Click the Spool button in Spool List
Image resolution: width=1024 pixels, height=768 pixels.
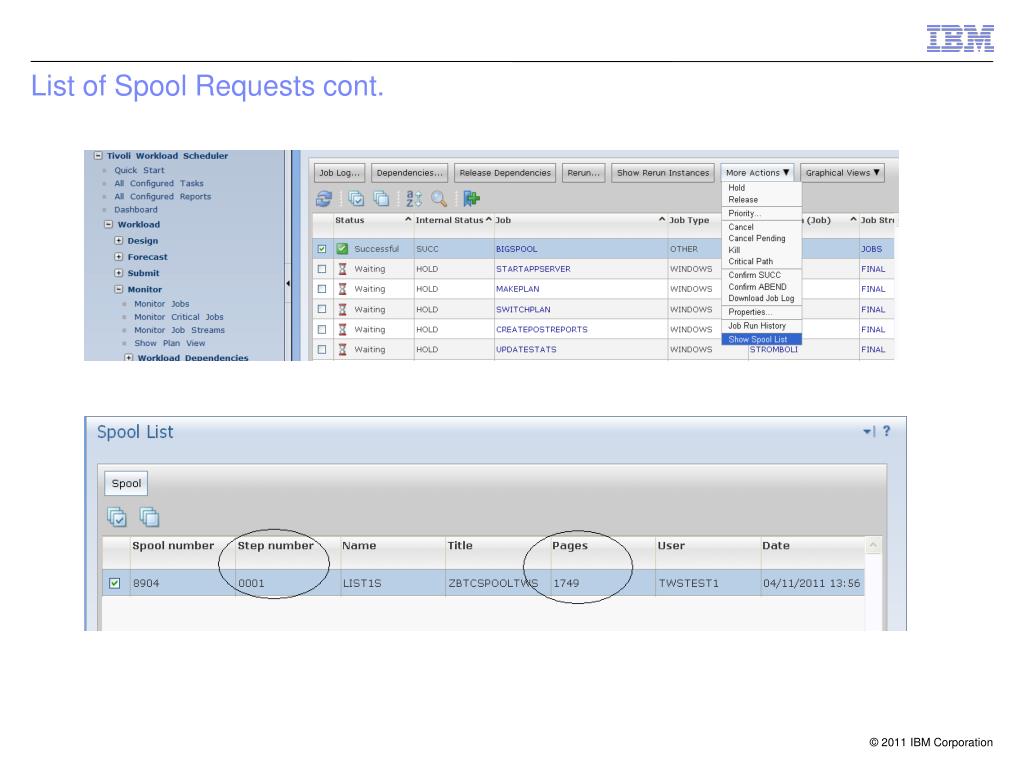point(126,483)
